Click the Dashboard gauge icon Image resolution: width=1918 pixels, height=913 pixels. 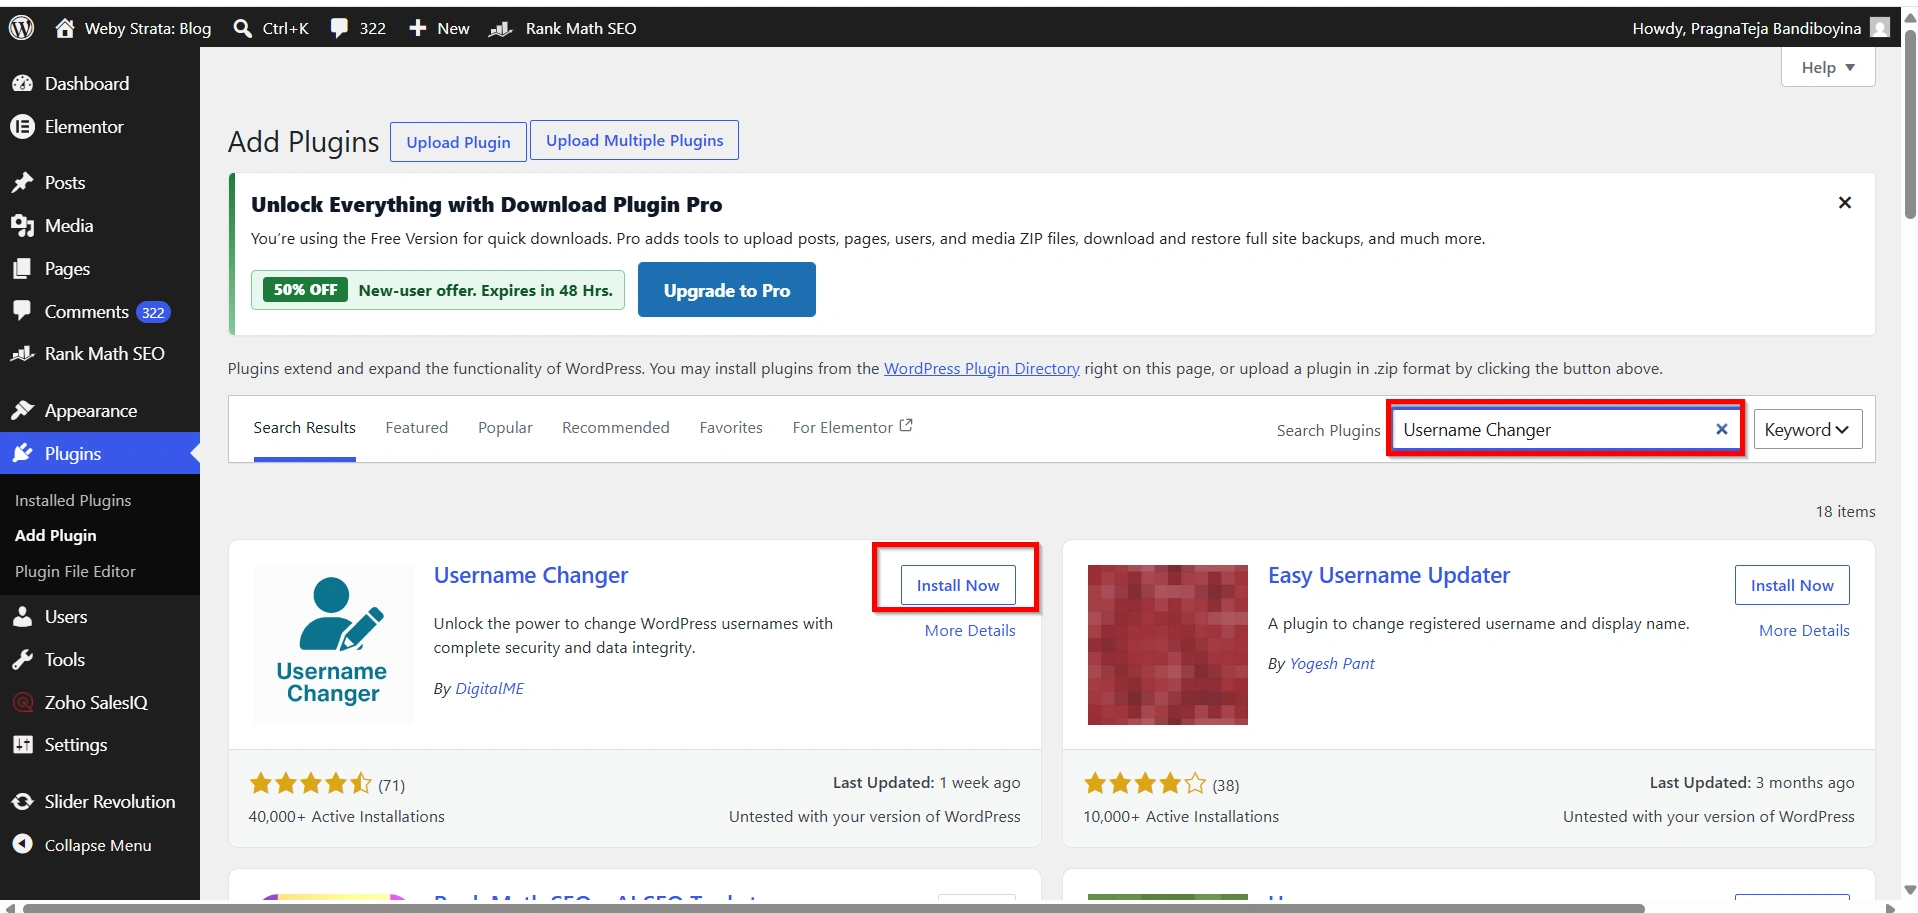coord(22,84)
